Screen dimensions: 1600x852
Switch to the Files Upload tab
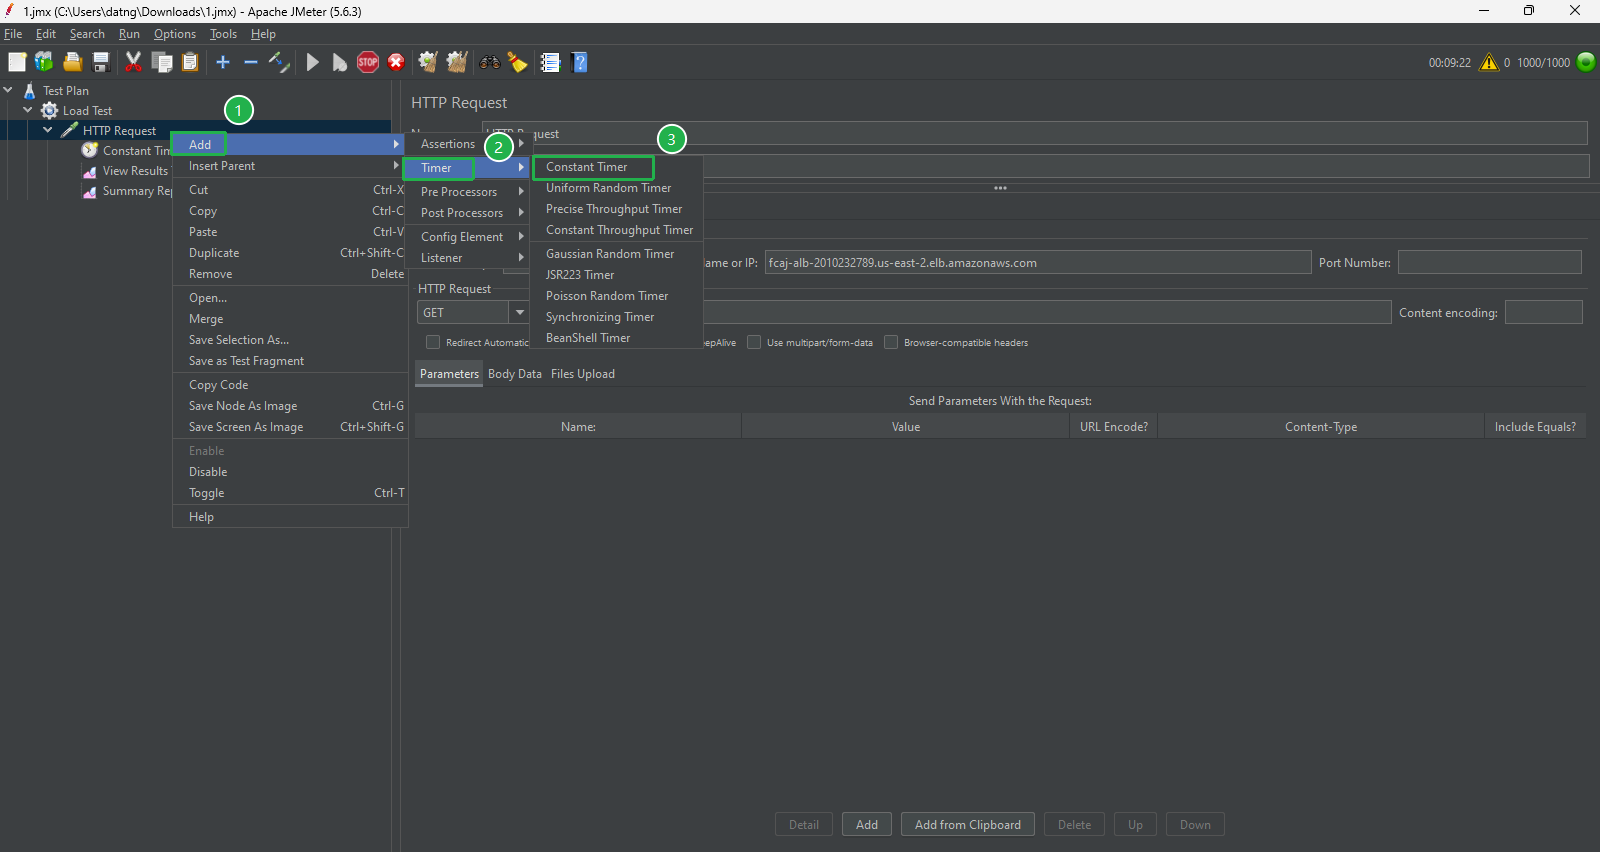583,374
